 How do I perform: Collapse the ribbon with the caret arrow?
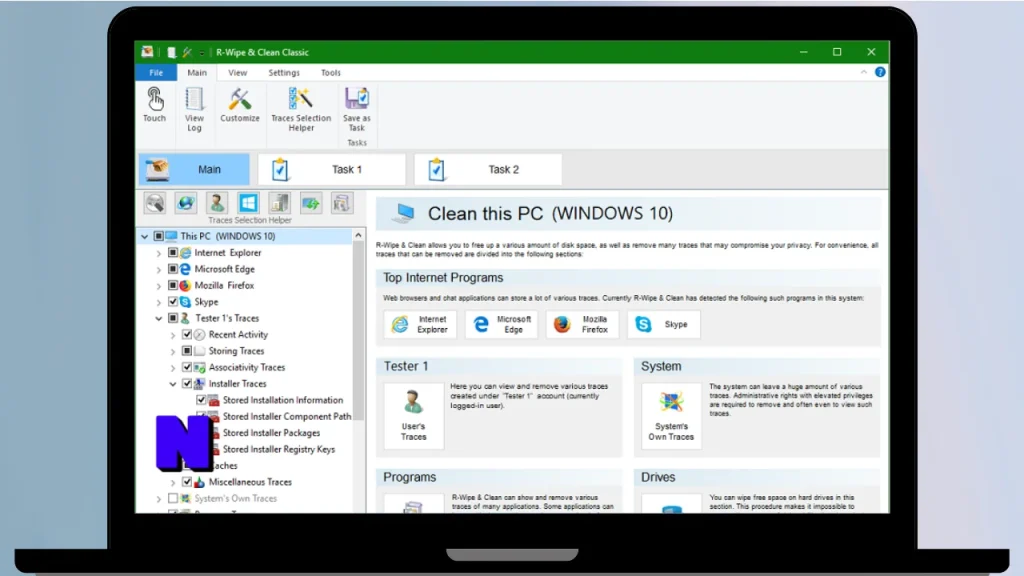coord(863,72)
